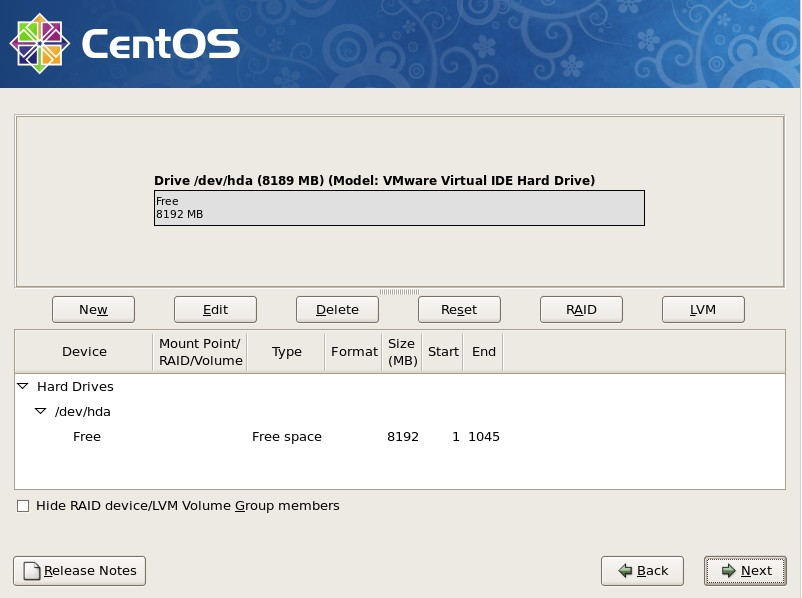Sort by the Device column header

(x=84, y=352)
